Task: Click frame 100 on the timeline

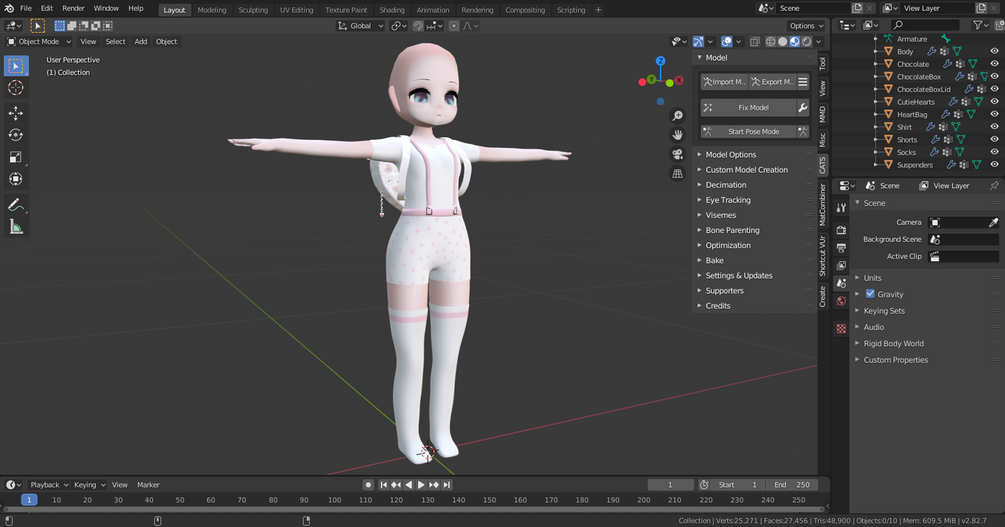Action: pos(335,500)
